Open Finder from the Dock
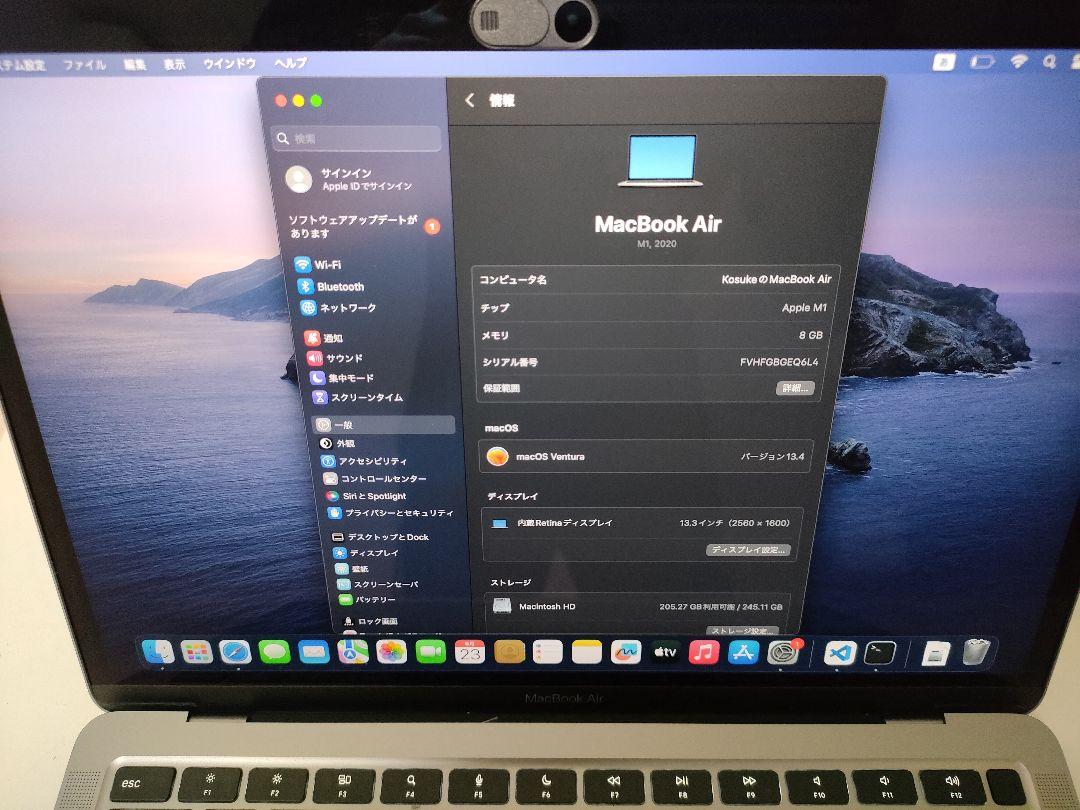Image resolution: width=1080 pixels, height=810 pixels. 158,651
